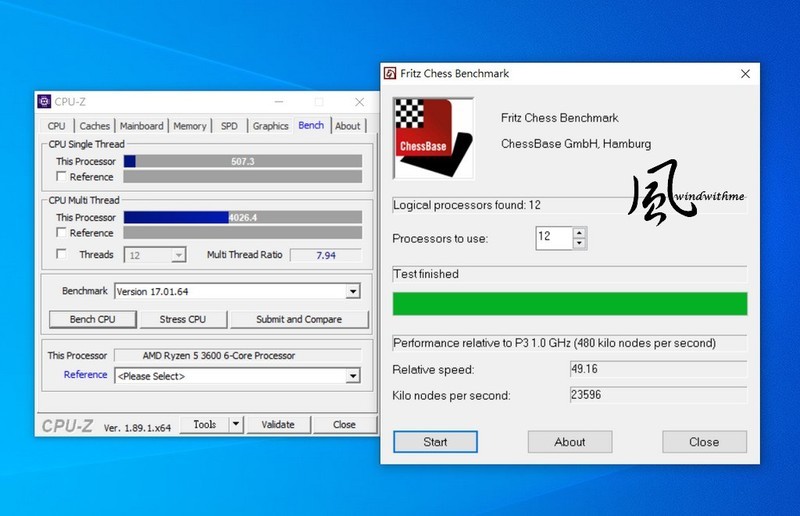The image size is (800, 516).
Task: Open the Tools dropdown arrow
Action: coord(235,424)
